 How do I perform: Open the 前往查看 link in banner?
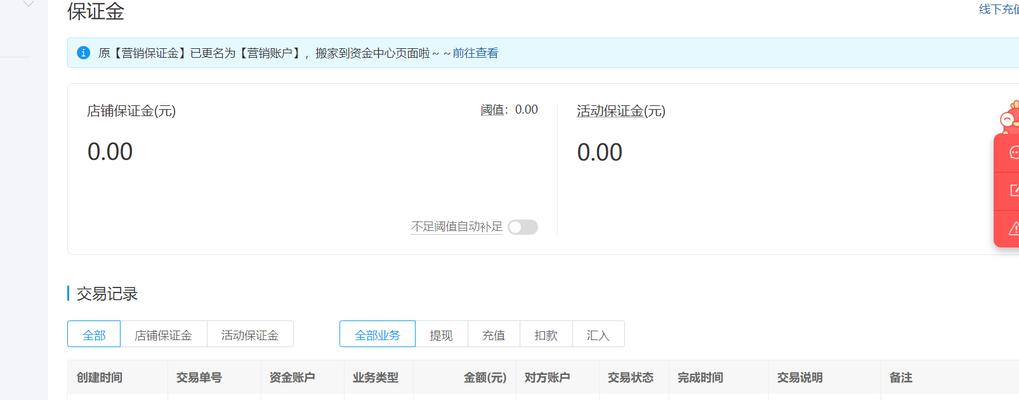click(x=475, y=53)
